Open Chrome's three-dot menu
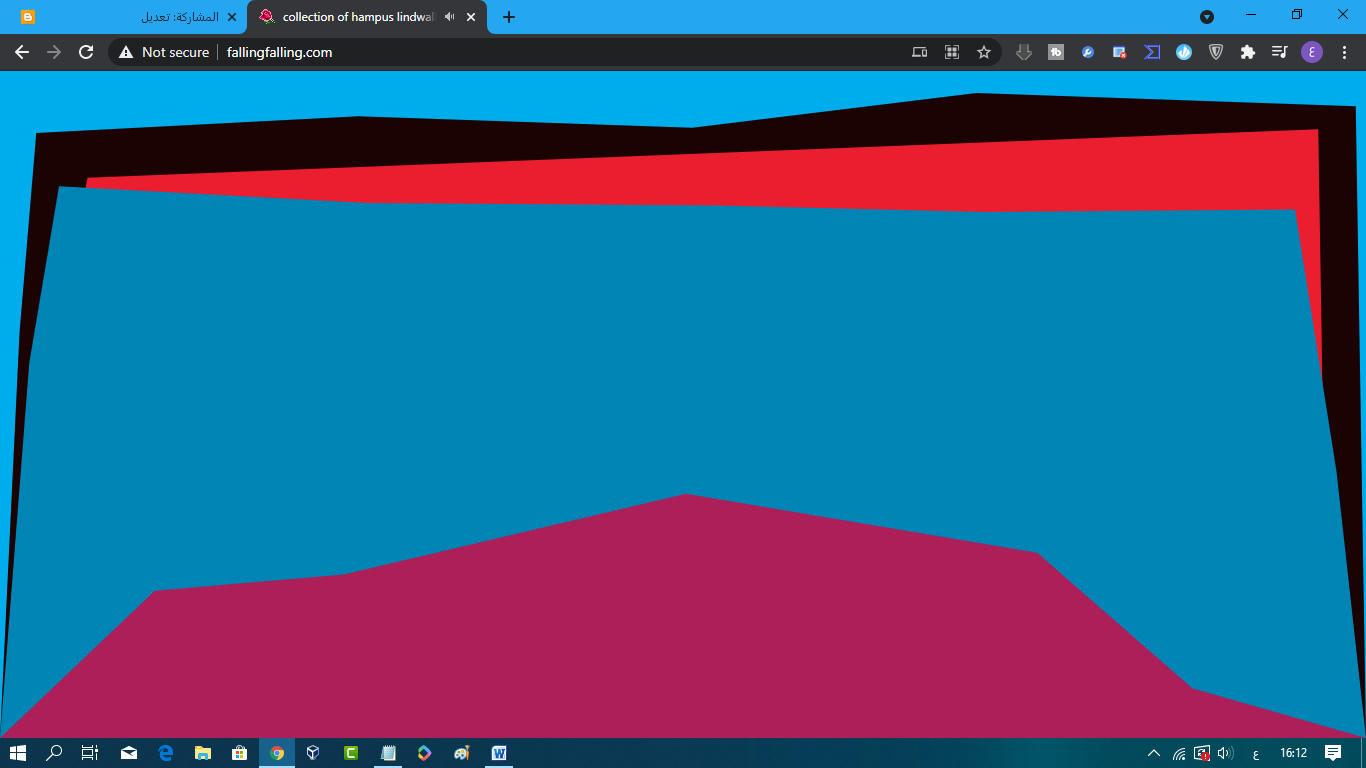The width and height of the screenshot is (1366, 768). click(x=1344, y=52)
